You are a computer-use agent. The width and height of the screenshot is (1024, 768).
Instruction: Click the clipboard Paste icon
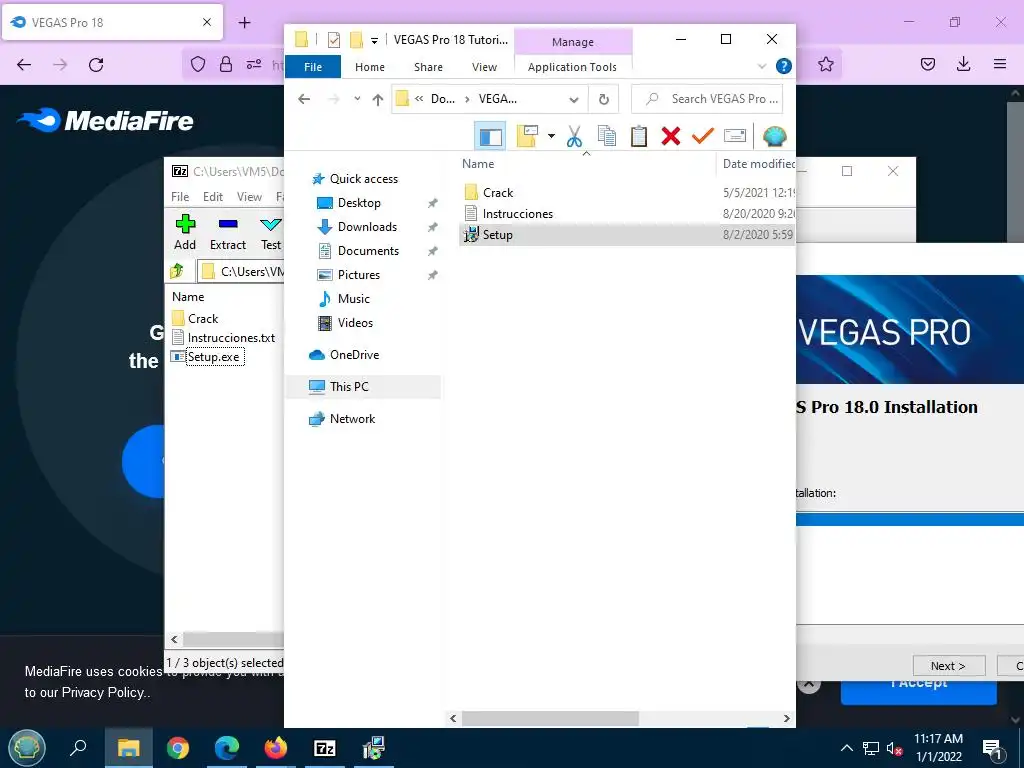tap(639, 136)
